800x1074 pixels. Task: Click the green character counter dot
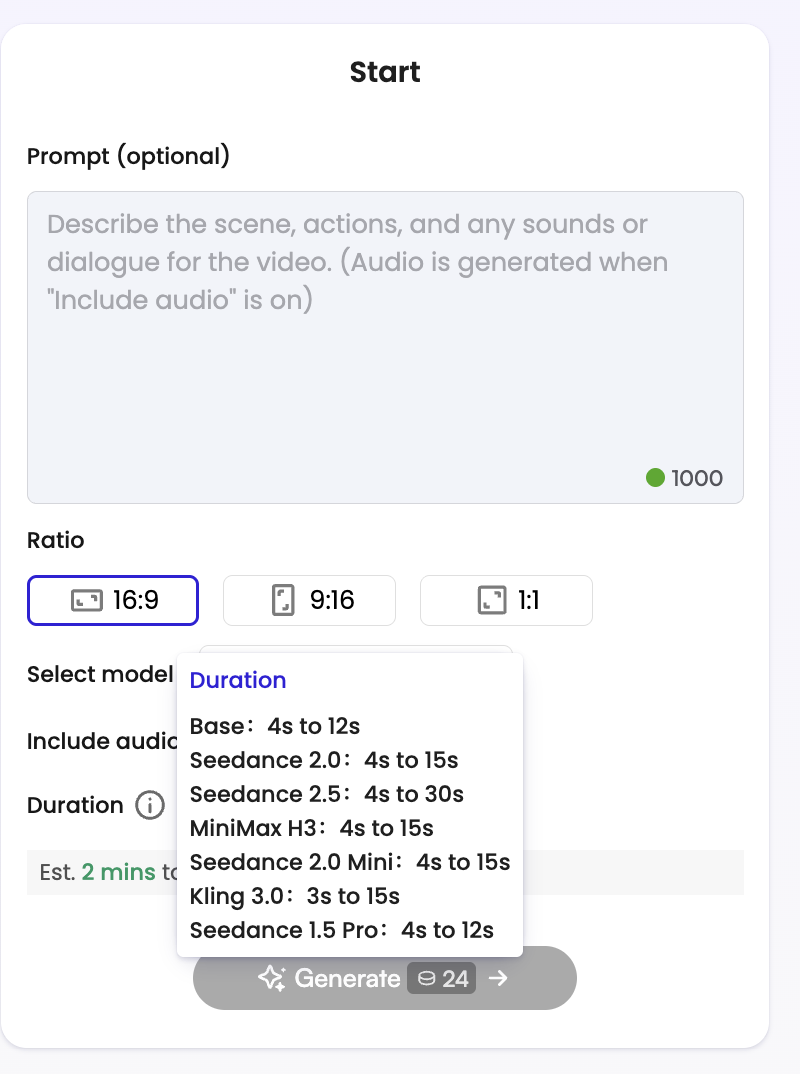coord(655,477)
